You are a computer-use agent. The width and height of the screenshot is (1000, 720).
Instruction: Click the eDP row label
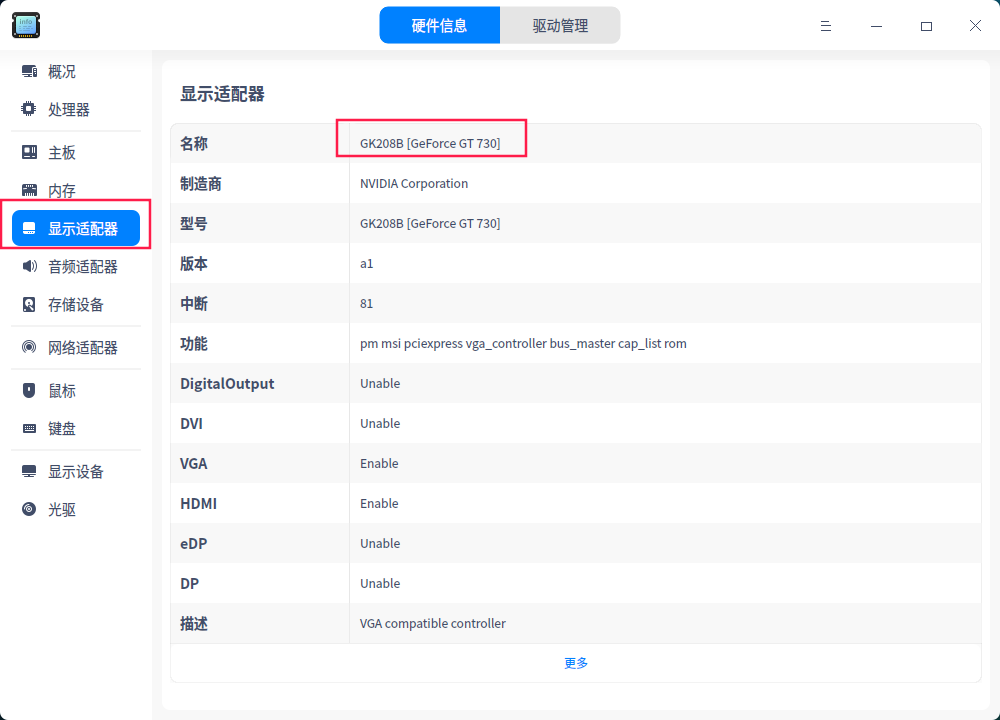coord(194,543)
